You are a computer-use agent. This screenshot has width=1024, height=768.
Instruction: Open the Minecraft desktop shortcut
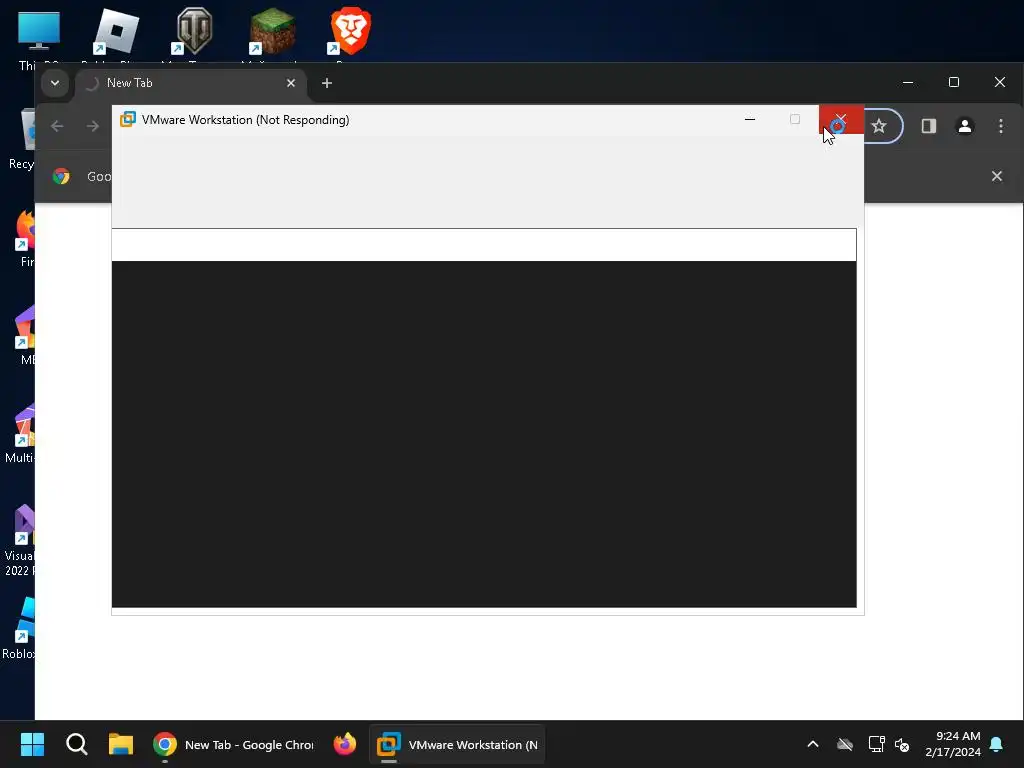click(272, 31)
